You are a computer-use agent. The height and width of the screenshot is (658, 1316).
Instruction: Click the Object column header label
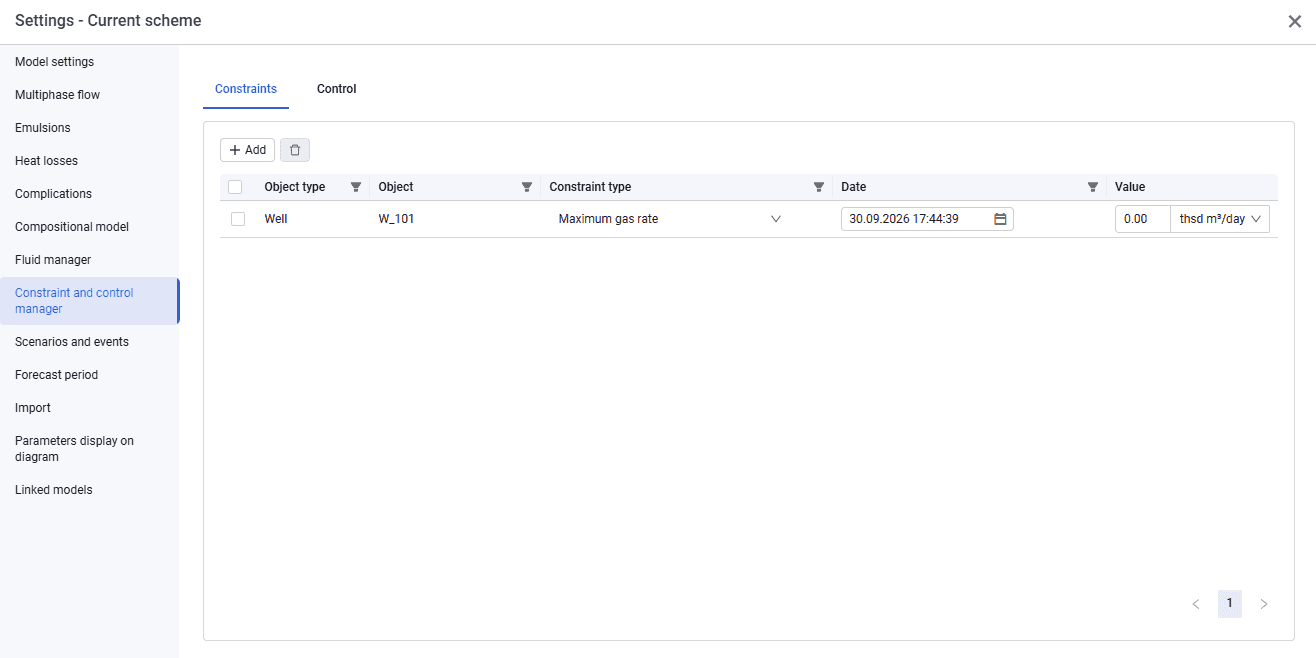click(396, 187)
